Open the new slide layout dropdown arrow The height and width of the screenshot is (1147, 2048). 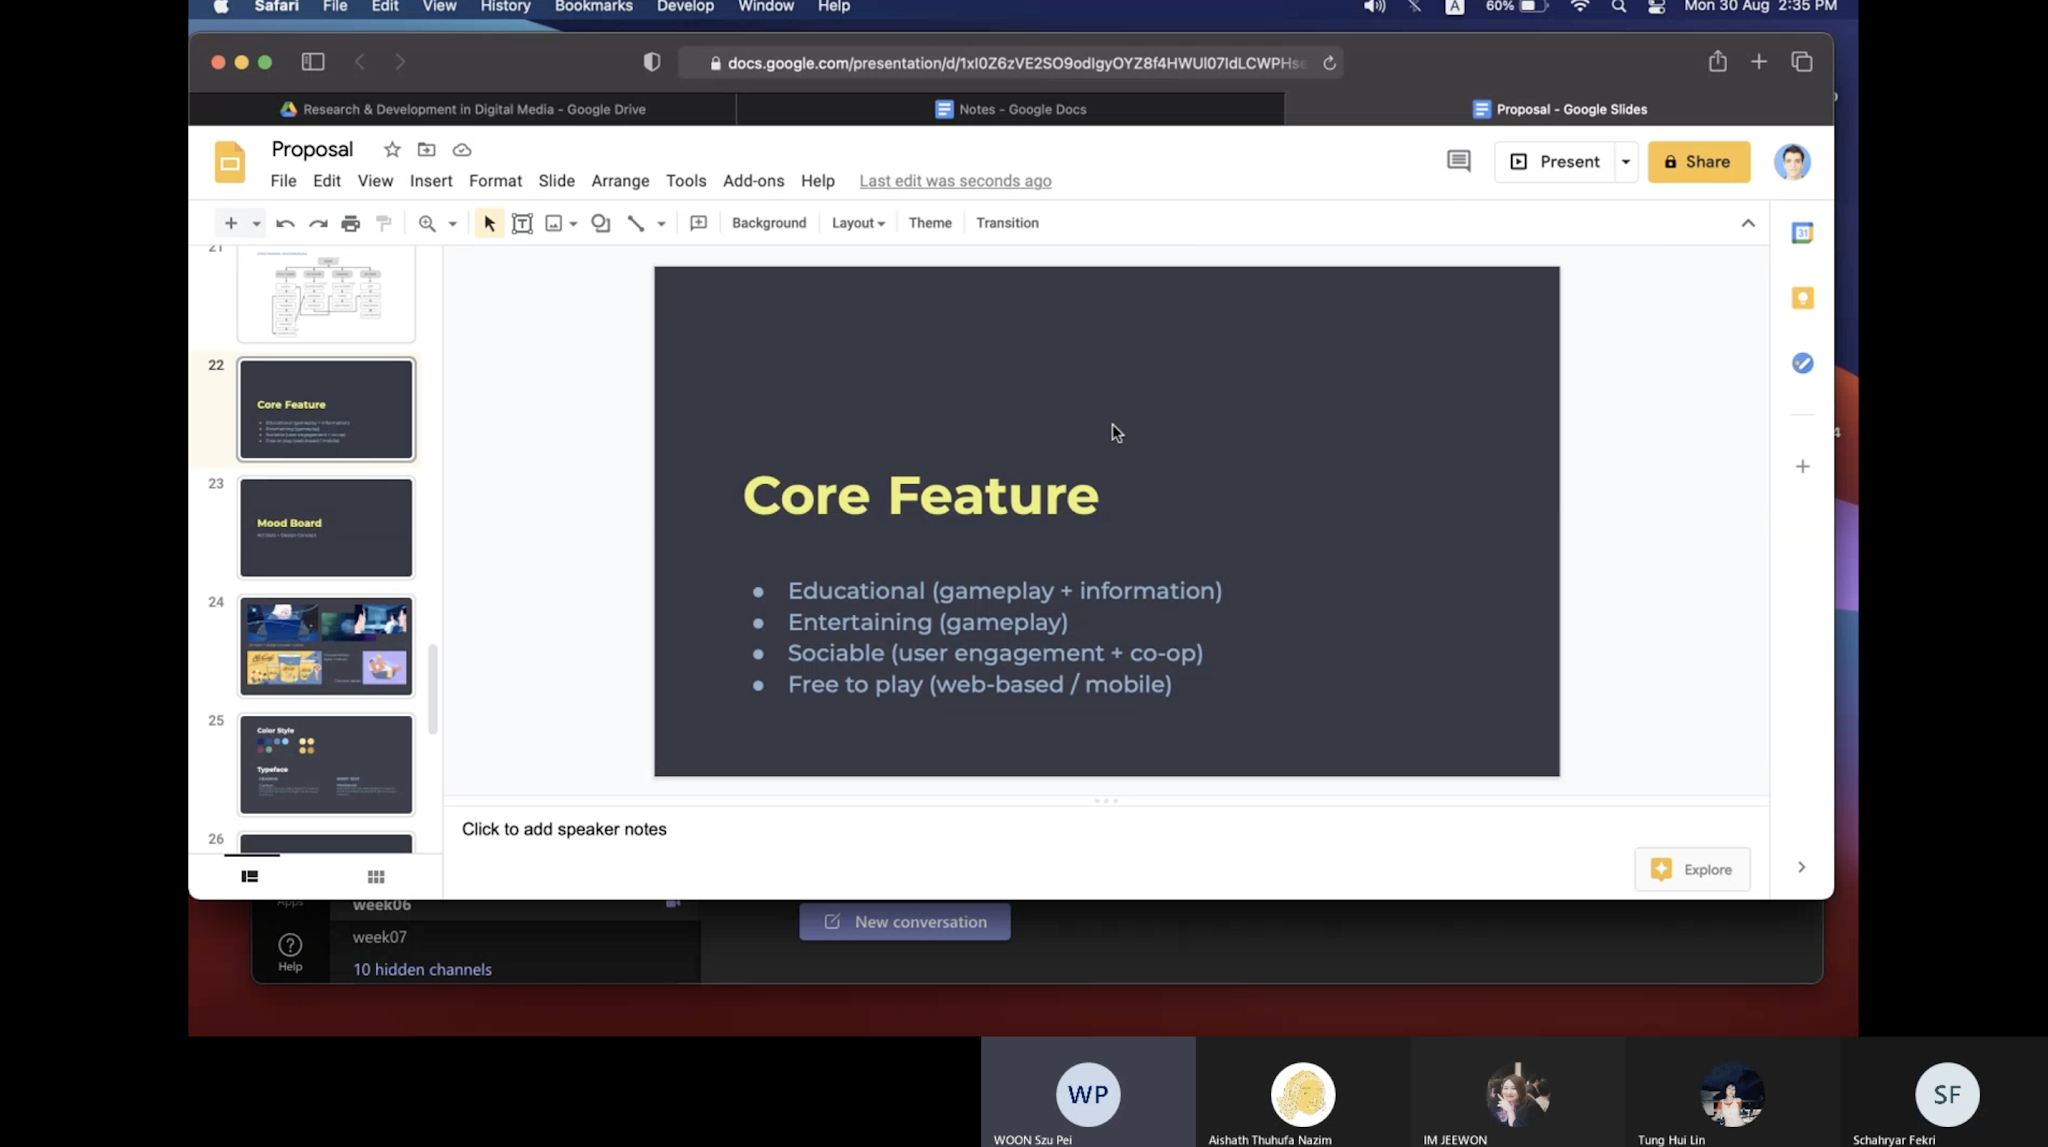click(257, 224)
